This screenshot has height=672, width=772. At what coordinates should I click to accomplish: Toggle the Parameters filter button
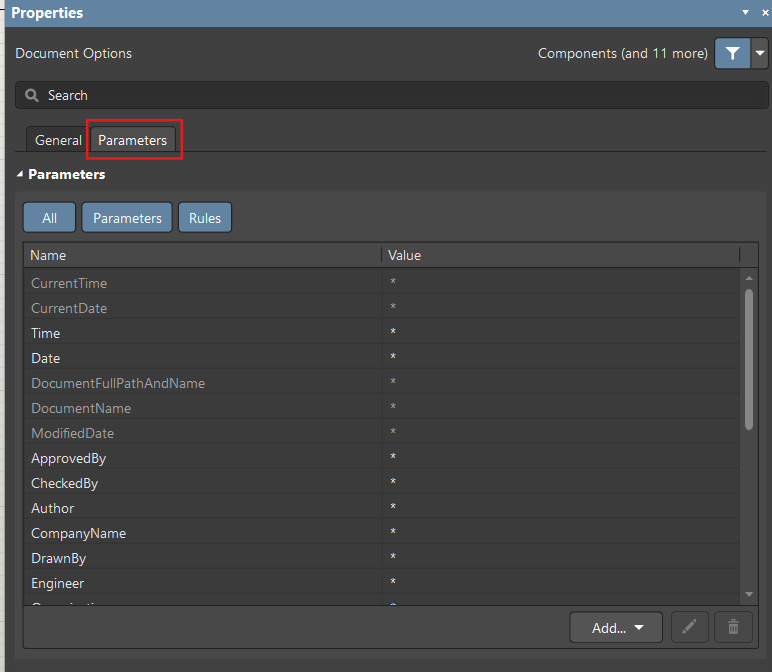127,218
